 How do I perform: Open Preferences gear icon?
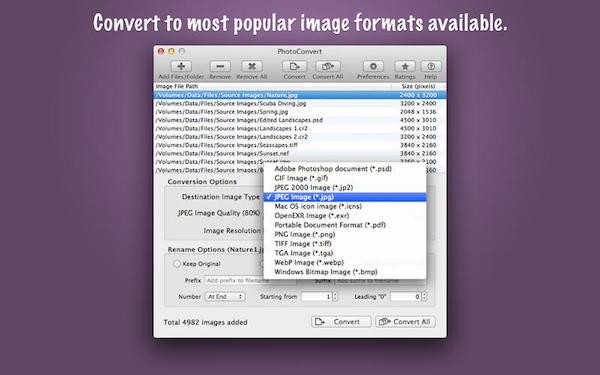(x=373, y=66)
